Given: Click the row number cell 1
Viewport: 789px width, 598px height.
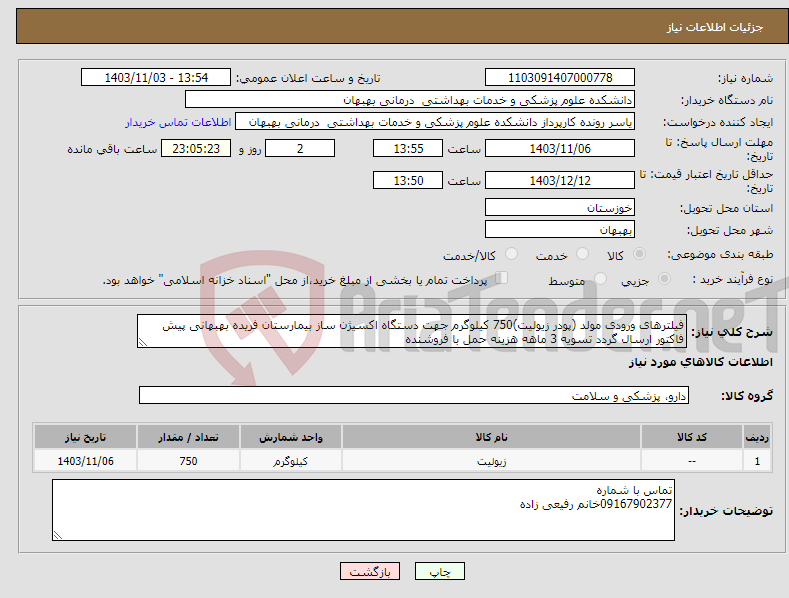Looking at the screenshot, I should click(x=757, y=461).
